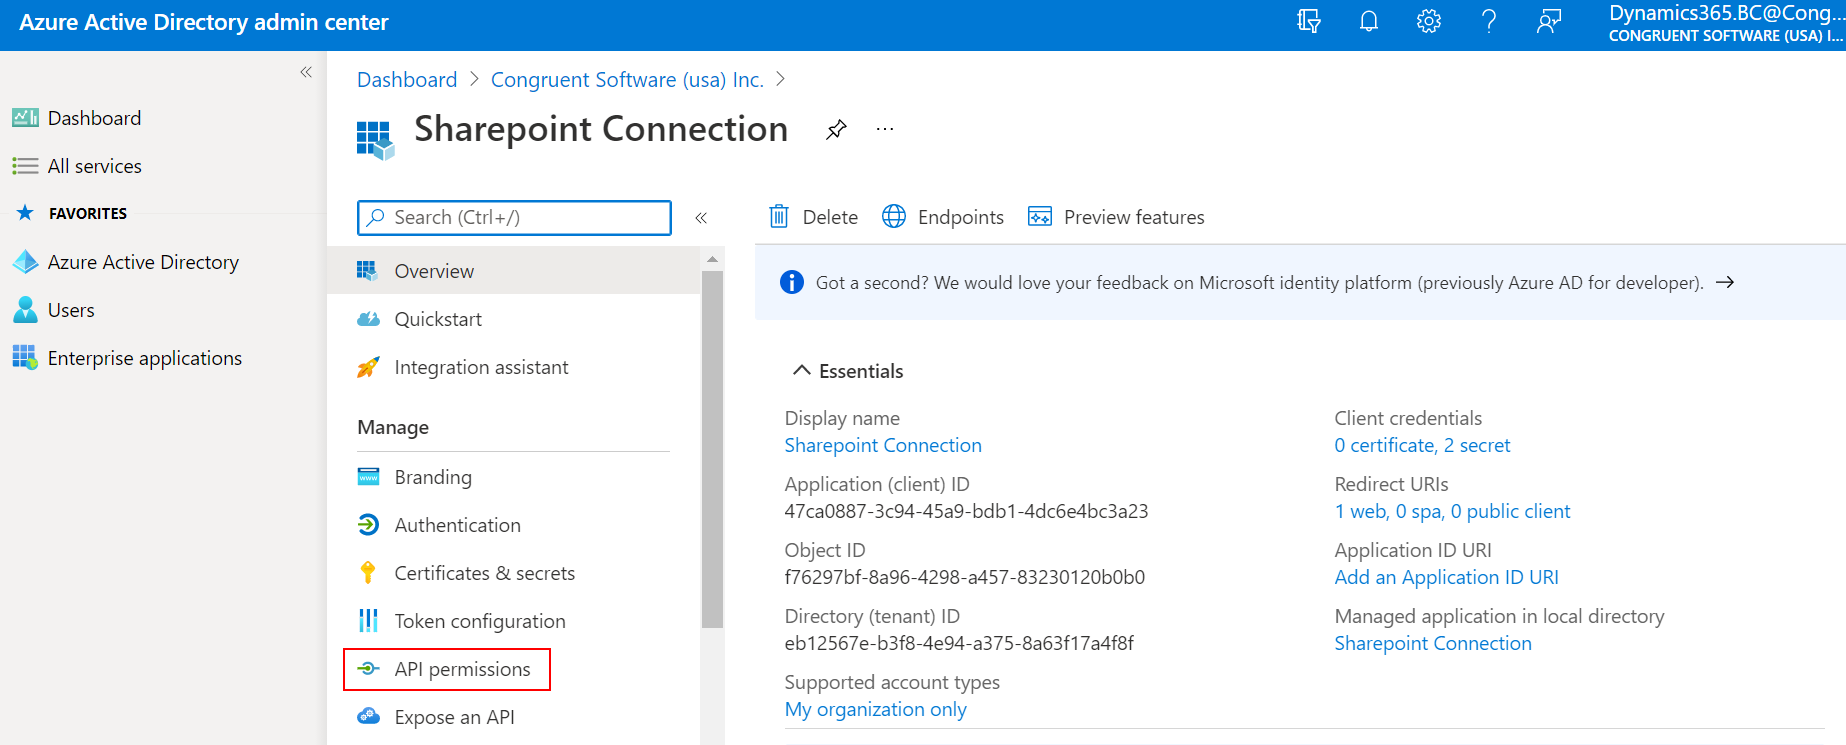Open the Cloud Shell directory filter icon

(1309, 21)
